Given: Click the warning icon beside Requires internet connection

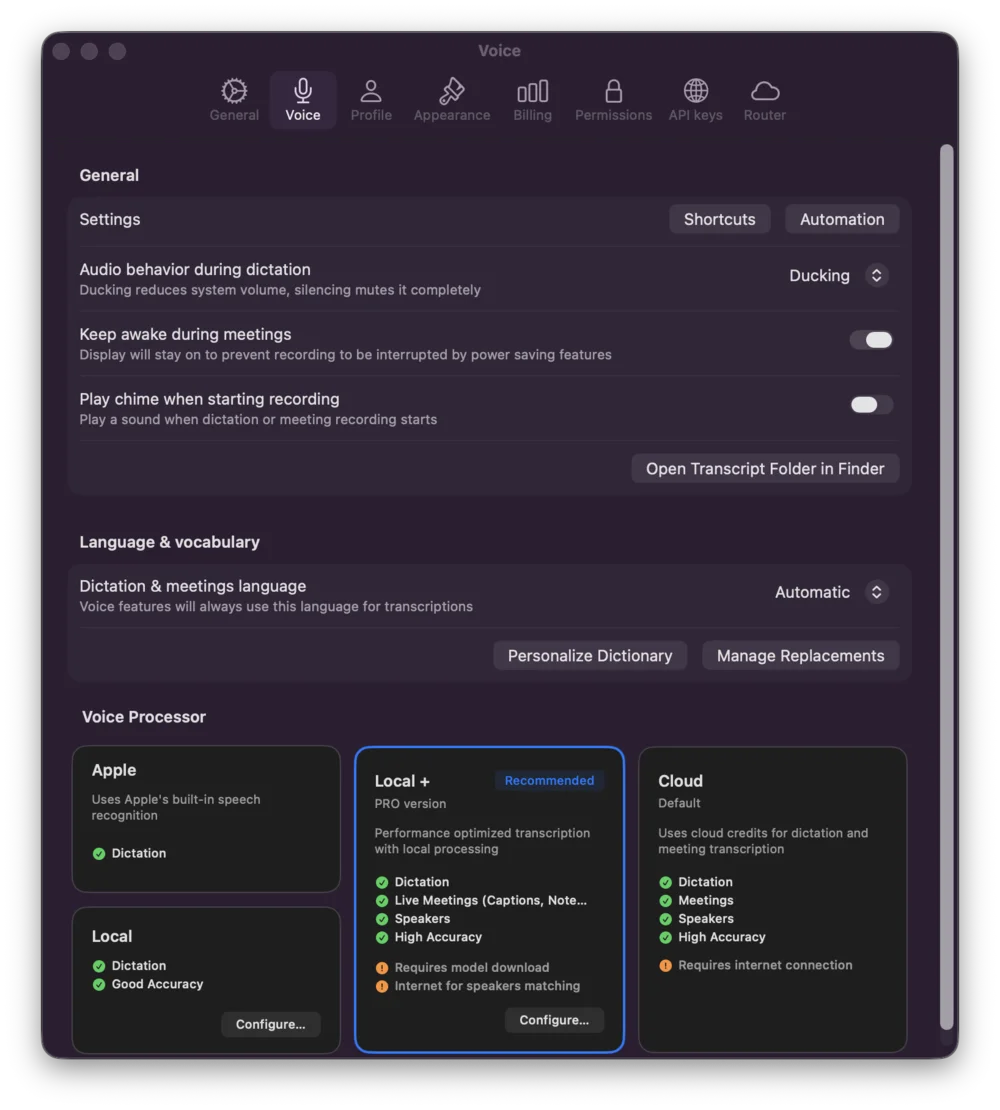Looking at the screenshot, I should tap(666, 966).
